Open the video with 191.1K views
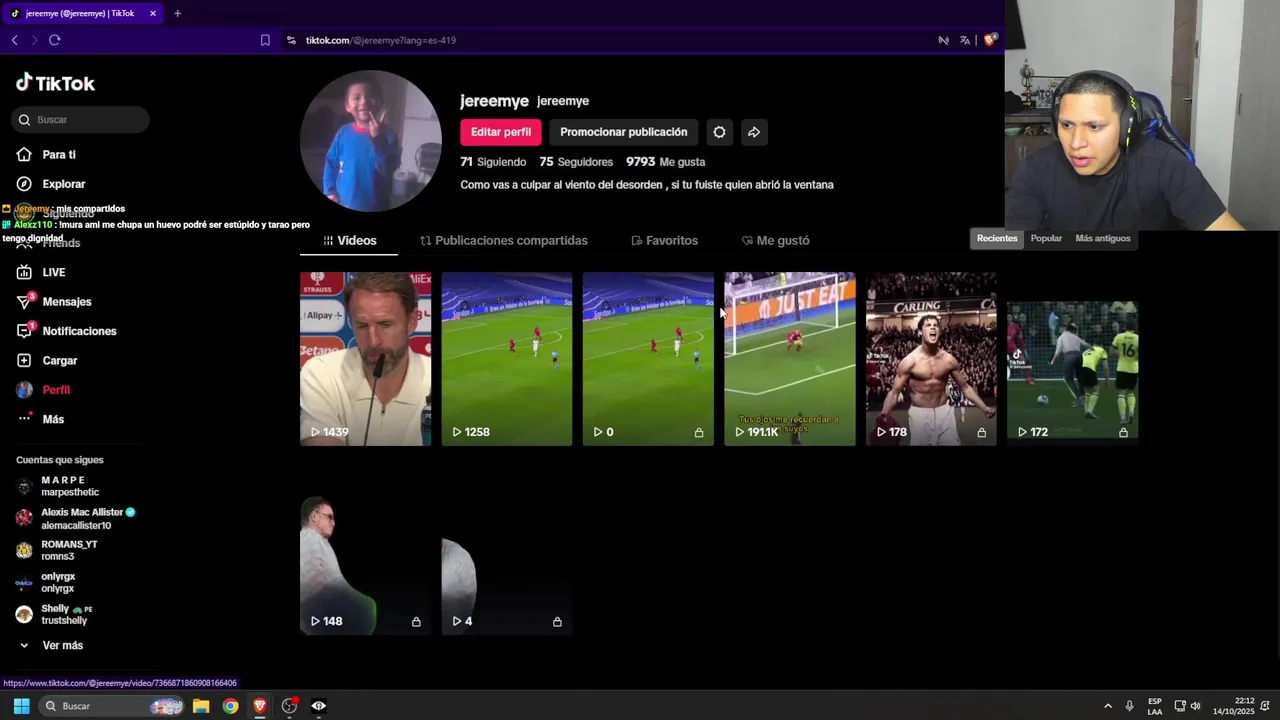The height and width of the screenshot is (720, 1280). click(790, 358)
